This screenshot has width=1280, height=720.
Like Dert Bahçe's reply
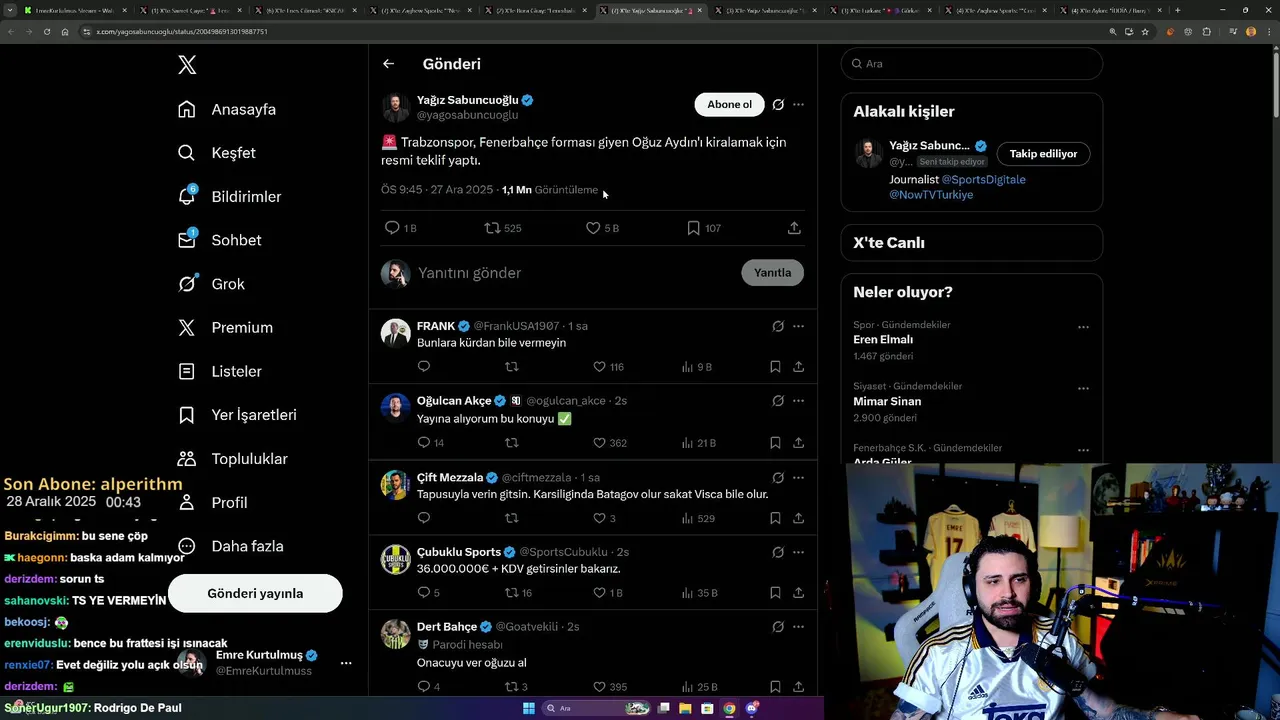[x=599, y=687]
